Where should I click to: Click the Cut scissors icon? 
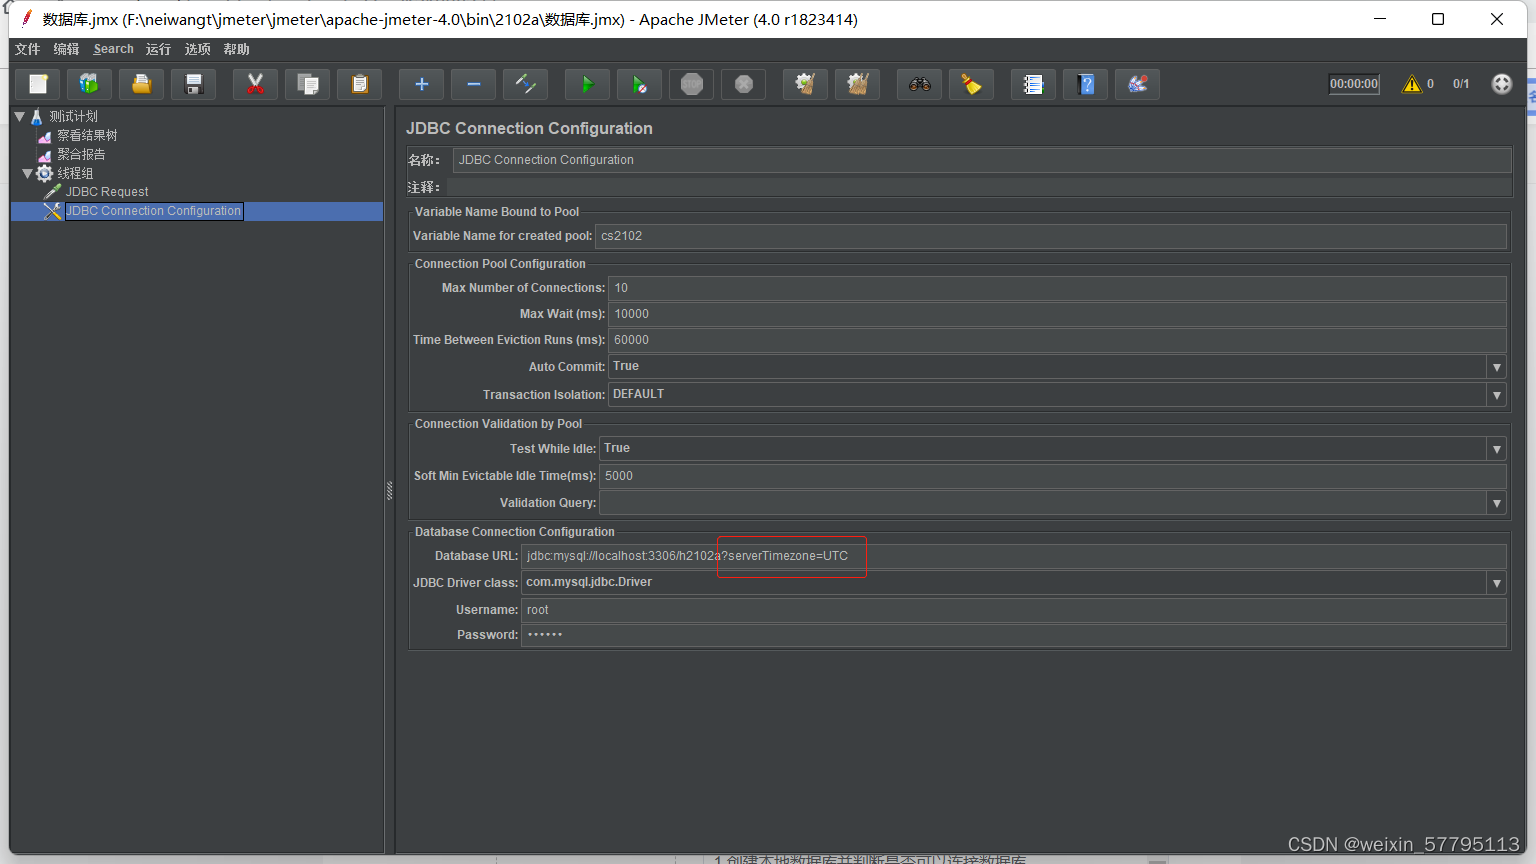tap(256, 84)
